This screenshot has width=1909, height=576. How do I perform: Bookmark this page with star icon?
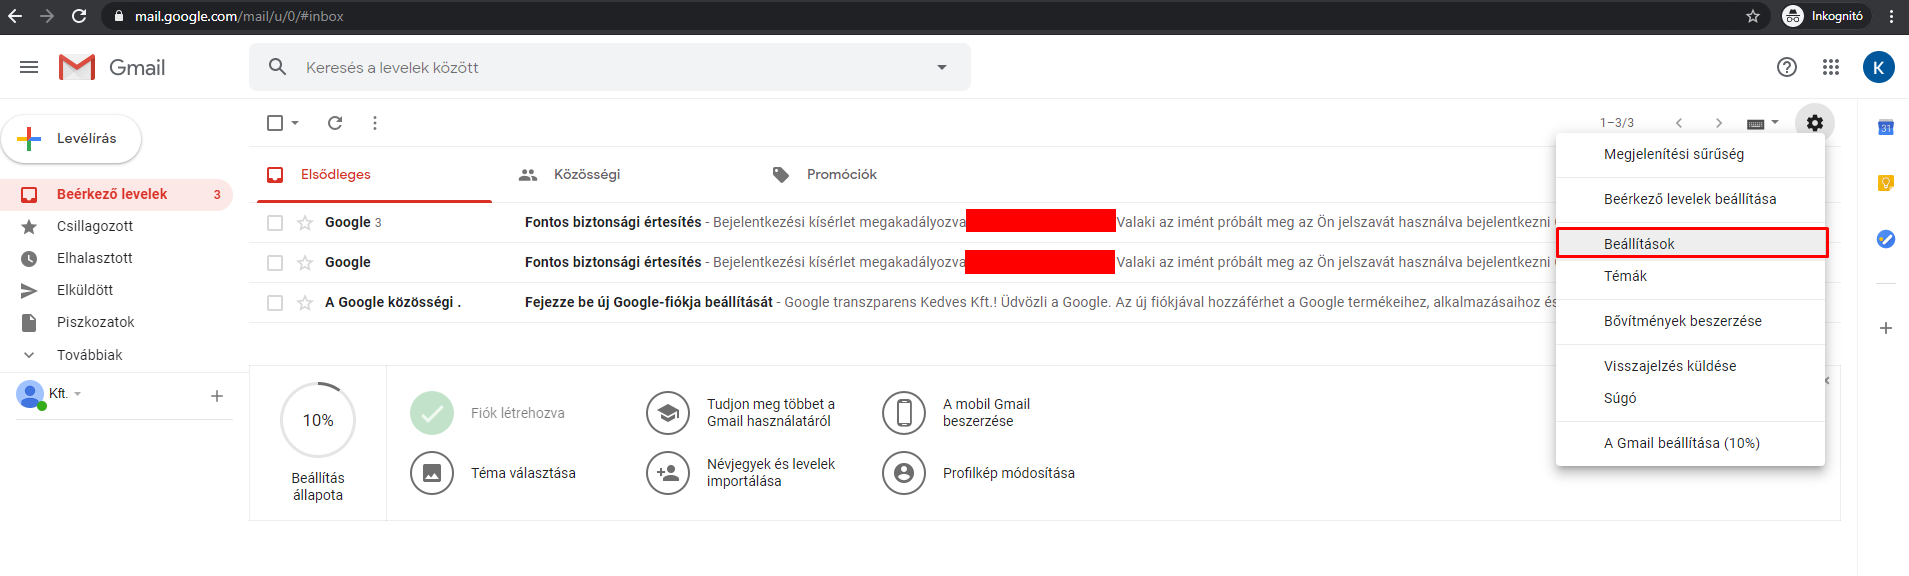pyautogui.click(x=1753, y=16)
